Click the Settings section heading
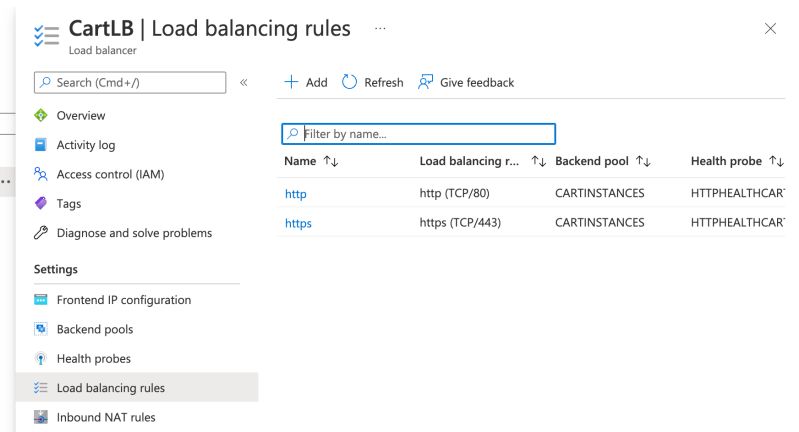 [56, 269]
